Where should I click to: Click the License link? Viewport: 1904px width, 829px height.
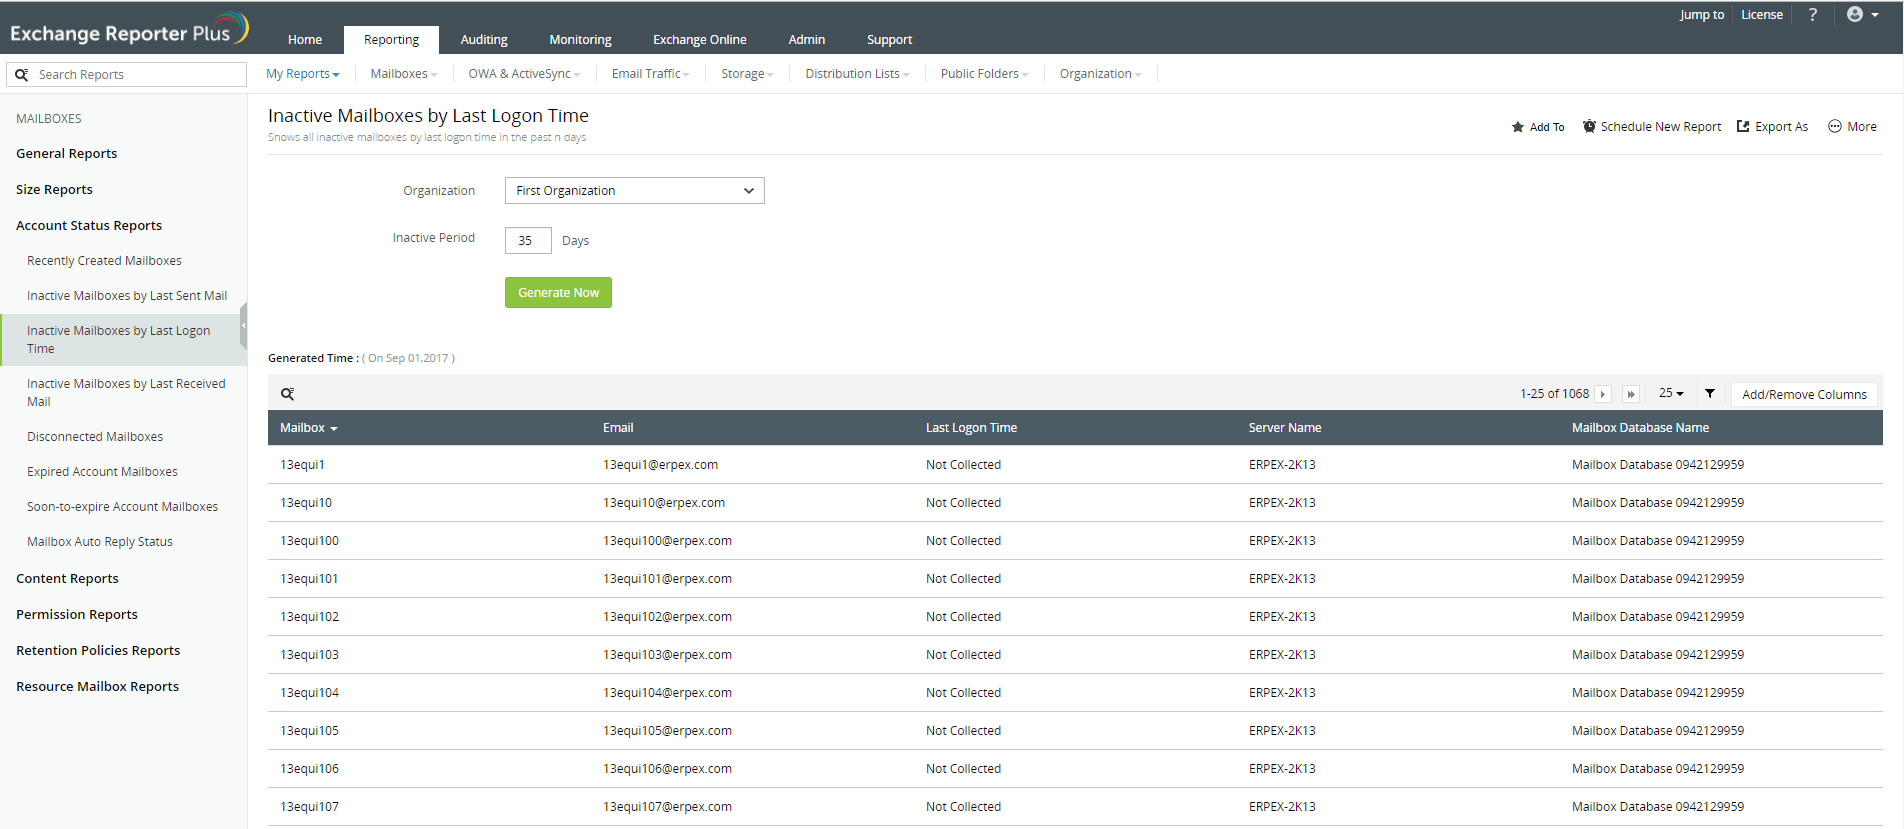(x=1762, y=15)
